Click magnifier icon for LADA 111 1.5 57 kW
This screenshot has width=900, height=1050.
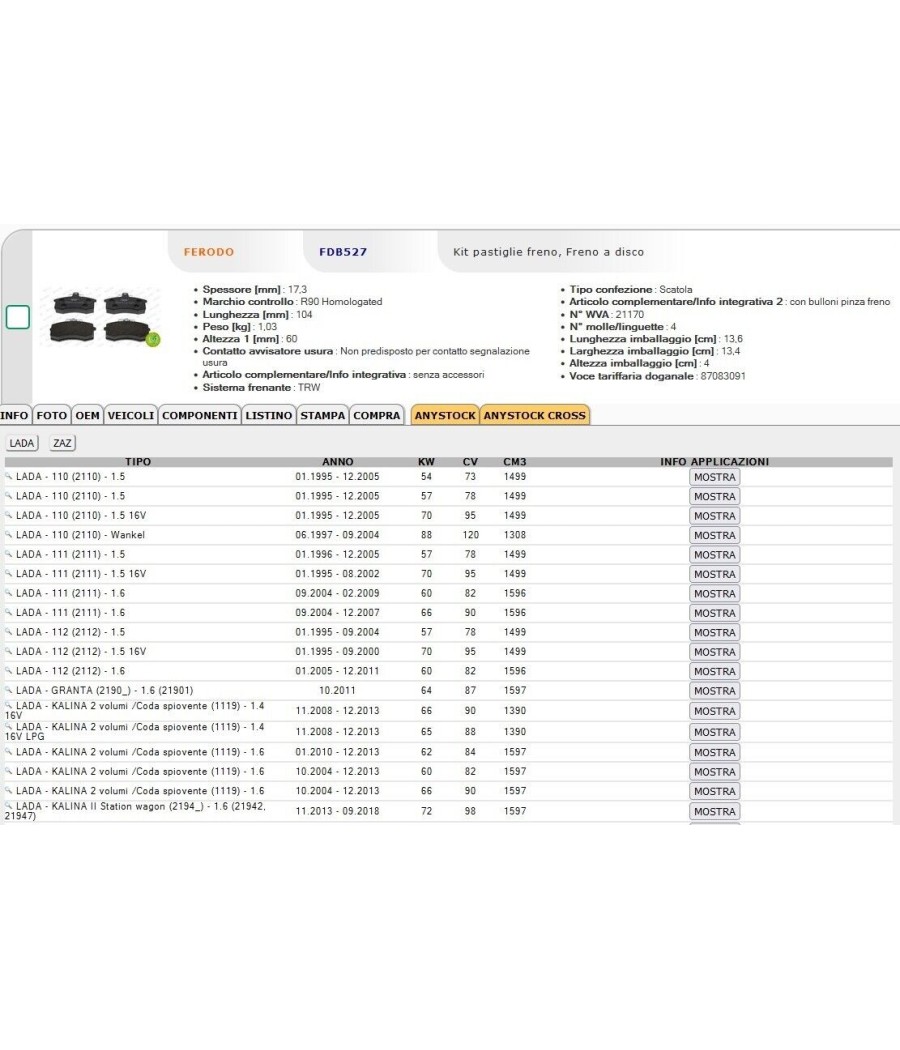point(9,554)
